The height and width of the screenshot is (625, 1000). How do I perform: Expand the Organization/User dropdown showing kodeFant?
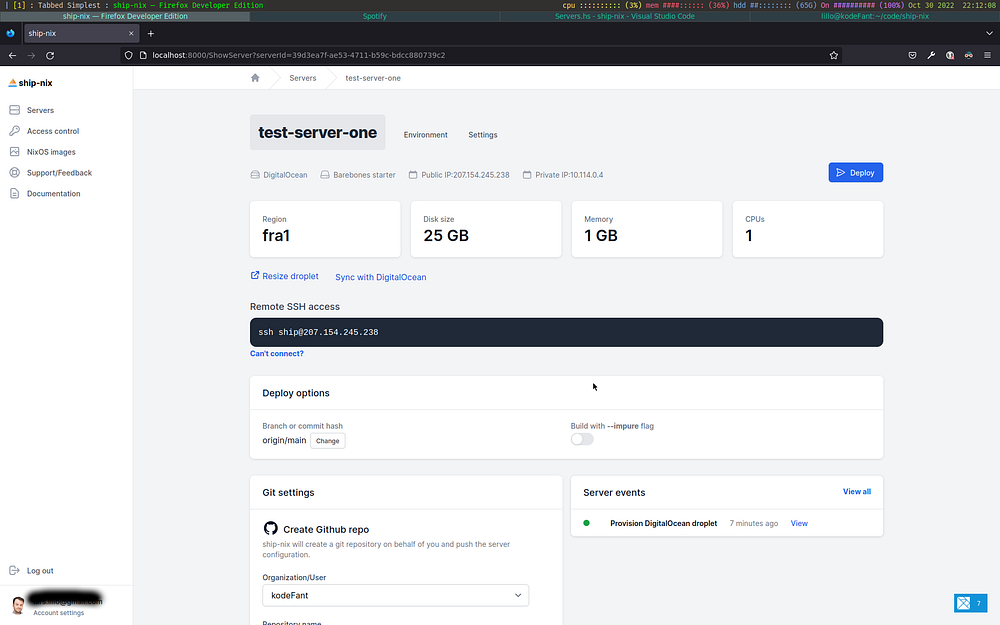[395, 595]
